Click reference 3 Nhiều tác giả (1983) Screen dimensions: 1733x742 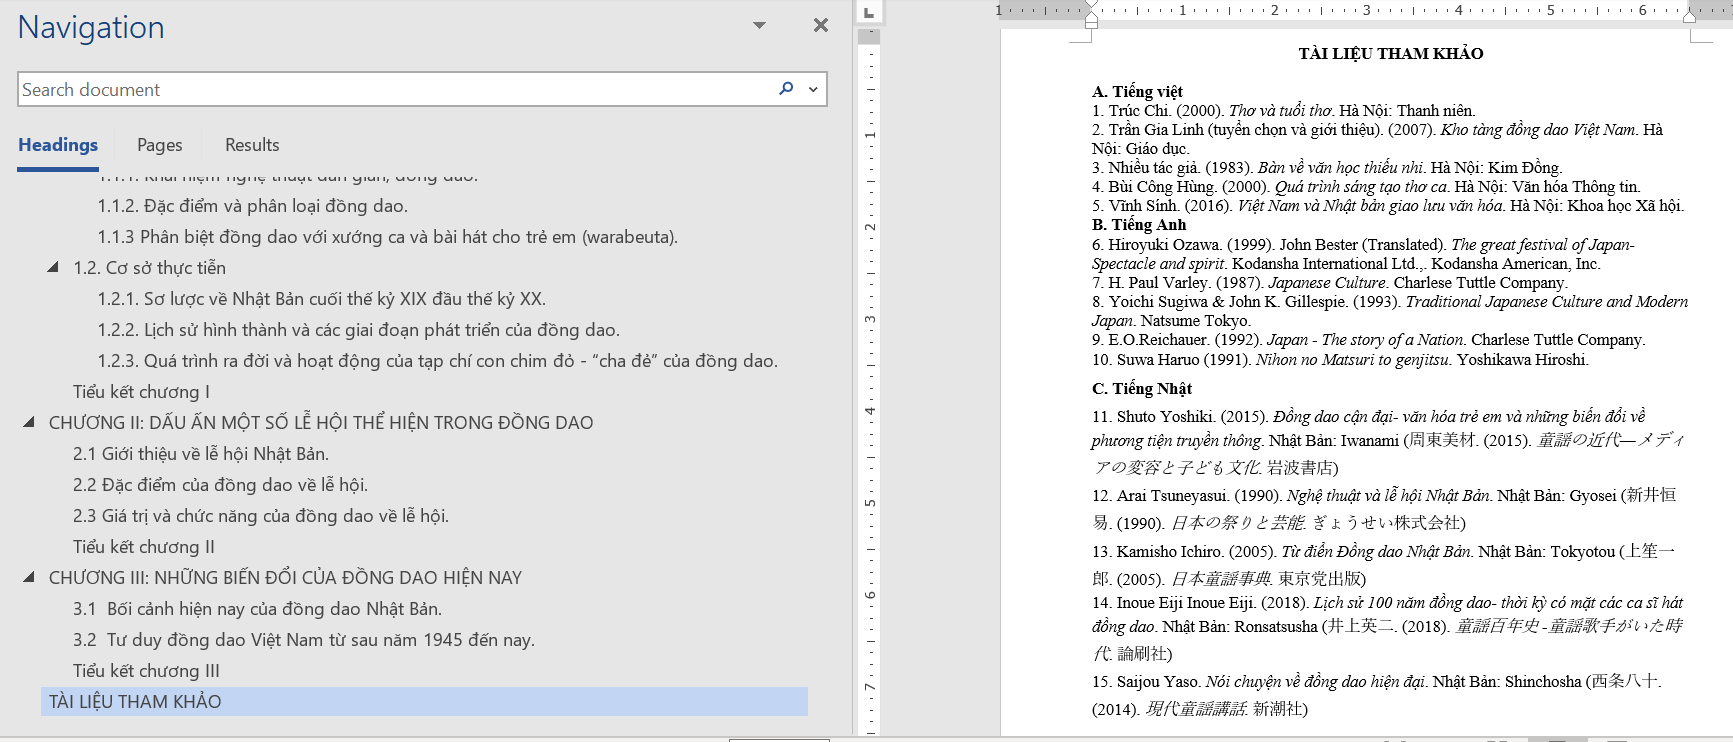pyautogui.click(x=1327, y=168)
